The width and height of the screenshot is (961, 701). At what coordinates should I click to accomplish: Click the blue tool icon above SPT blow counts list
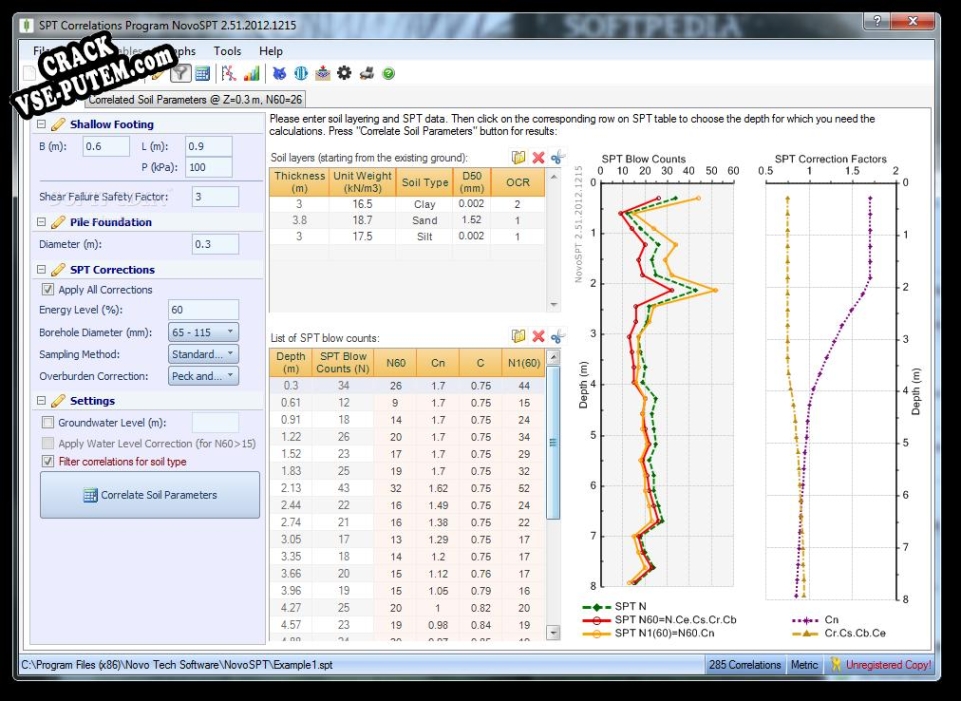pyautogui.click(x=558, y=336)
